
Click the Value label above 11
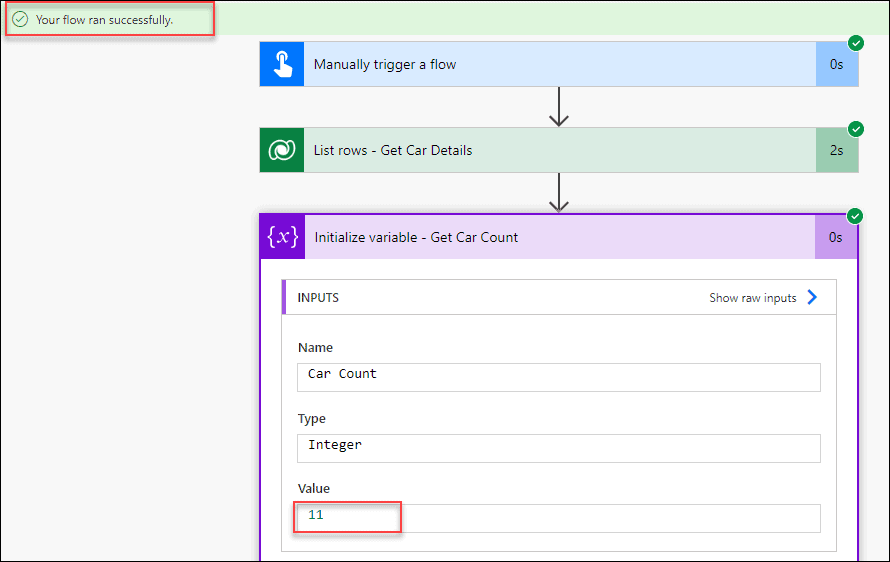313,488
